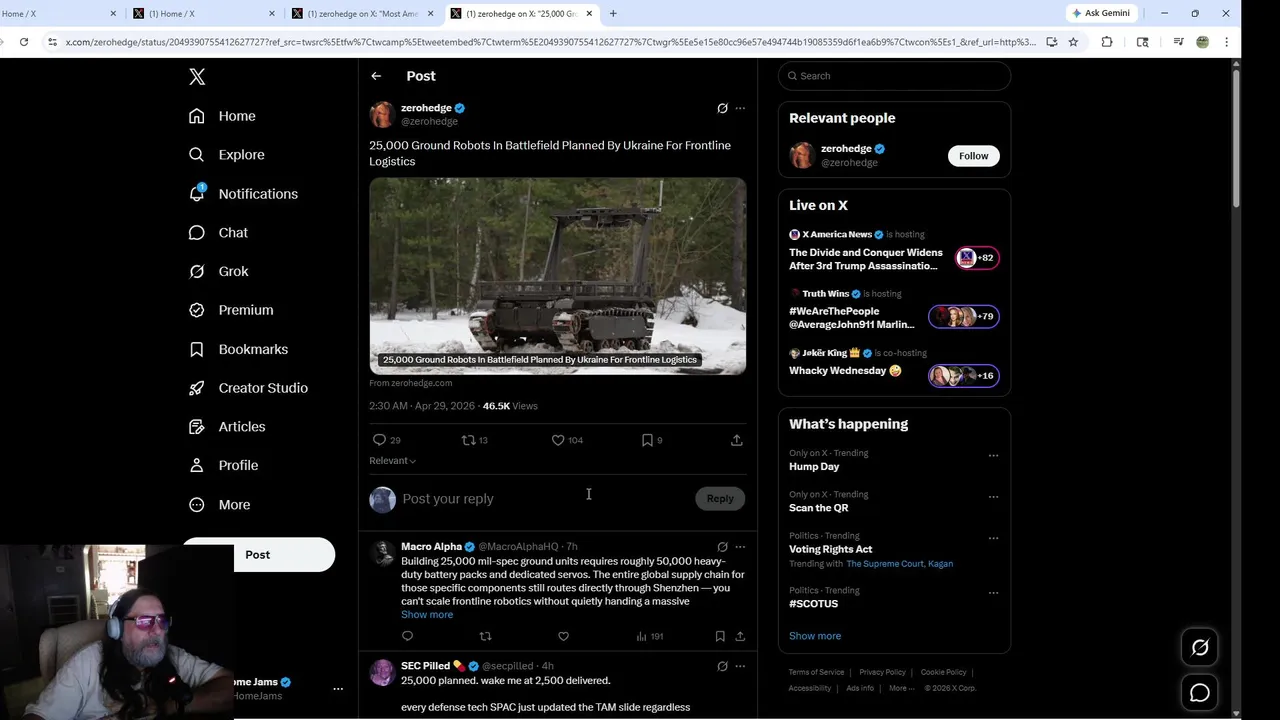The image size is (1280, 720).
Task: Click the Search box
Action: click(x=894, y=76)
